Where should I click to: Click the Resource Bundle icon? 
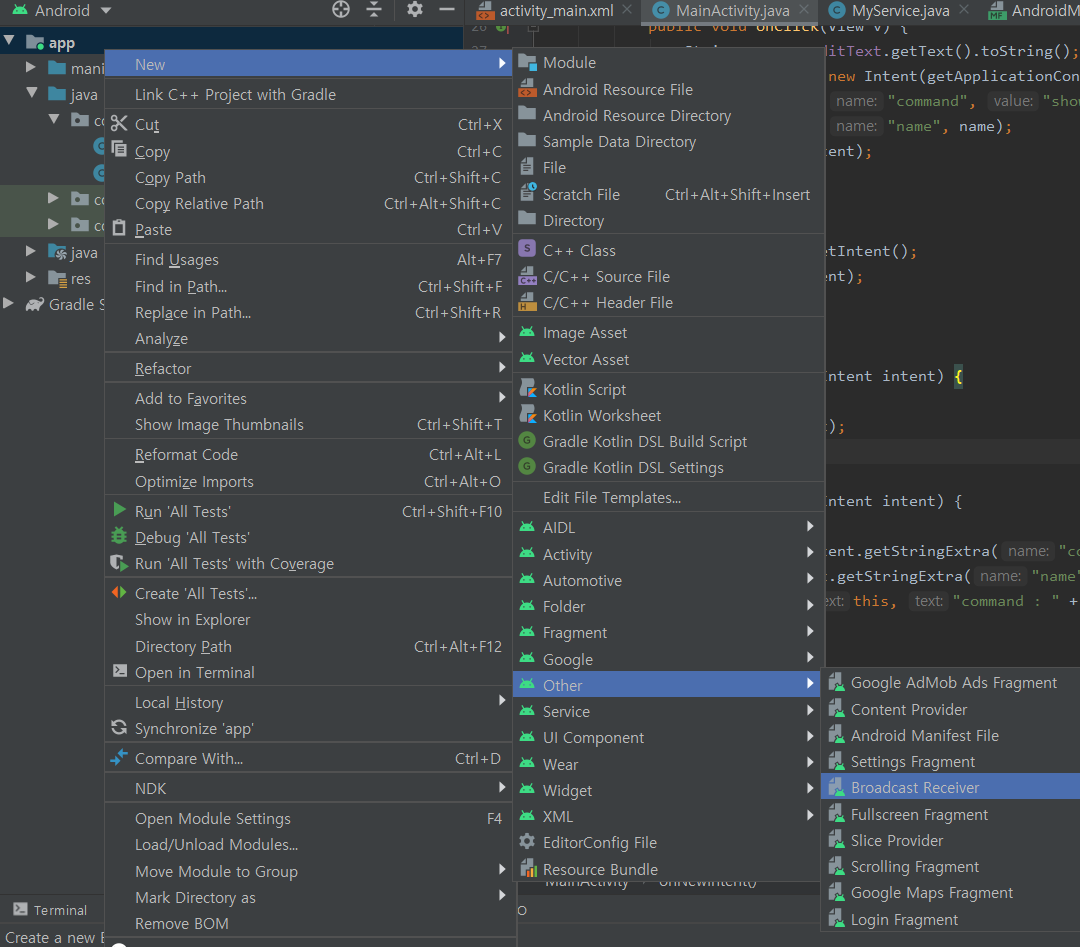pos(528,868)
